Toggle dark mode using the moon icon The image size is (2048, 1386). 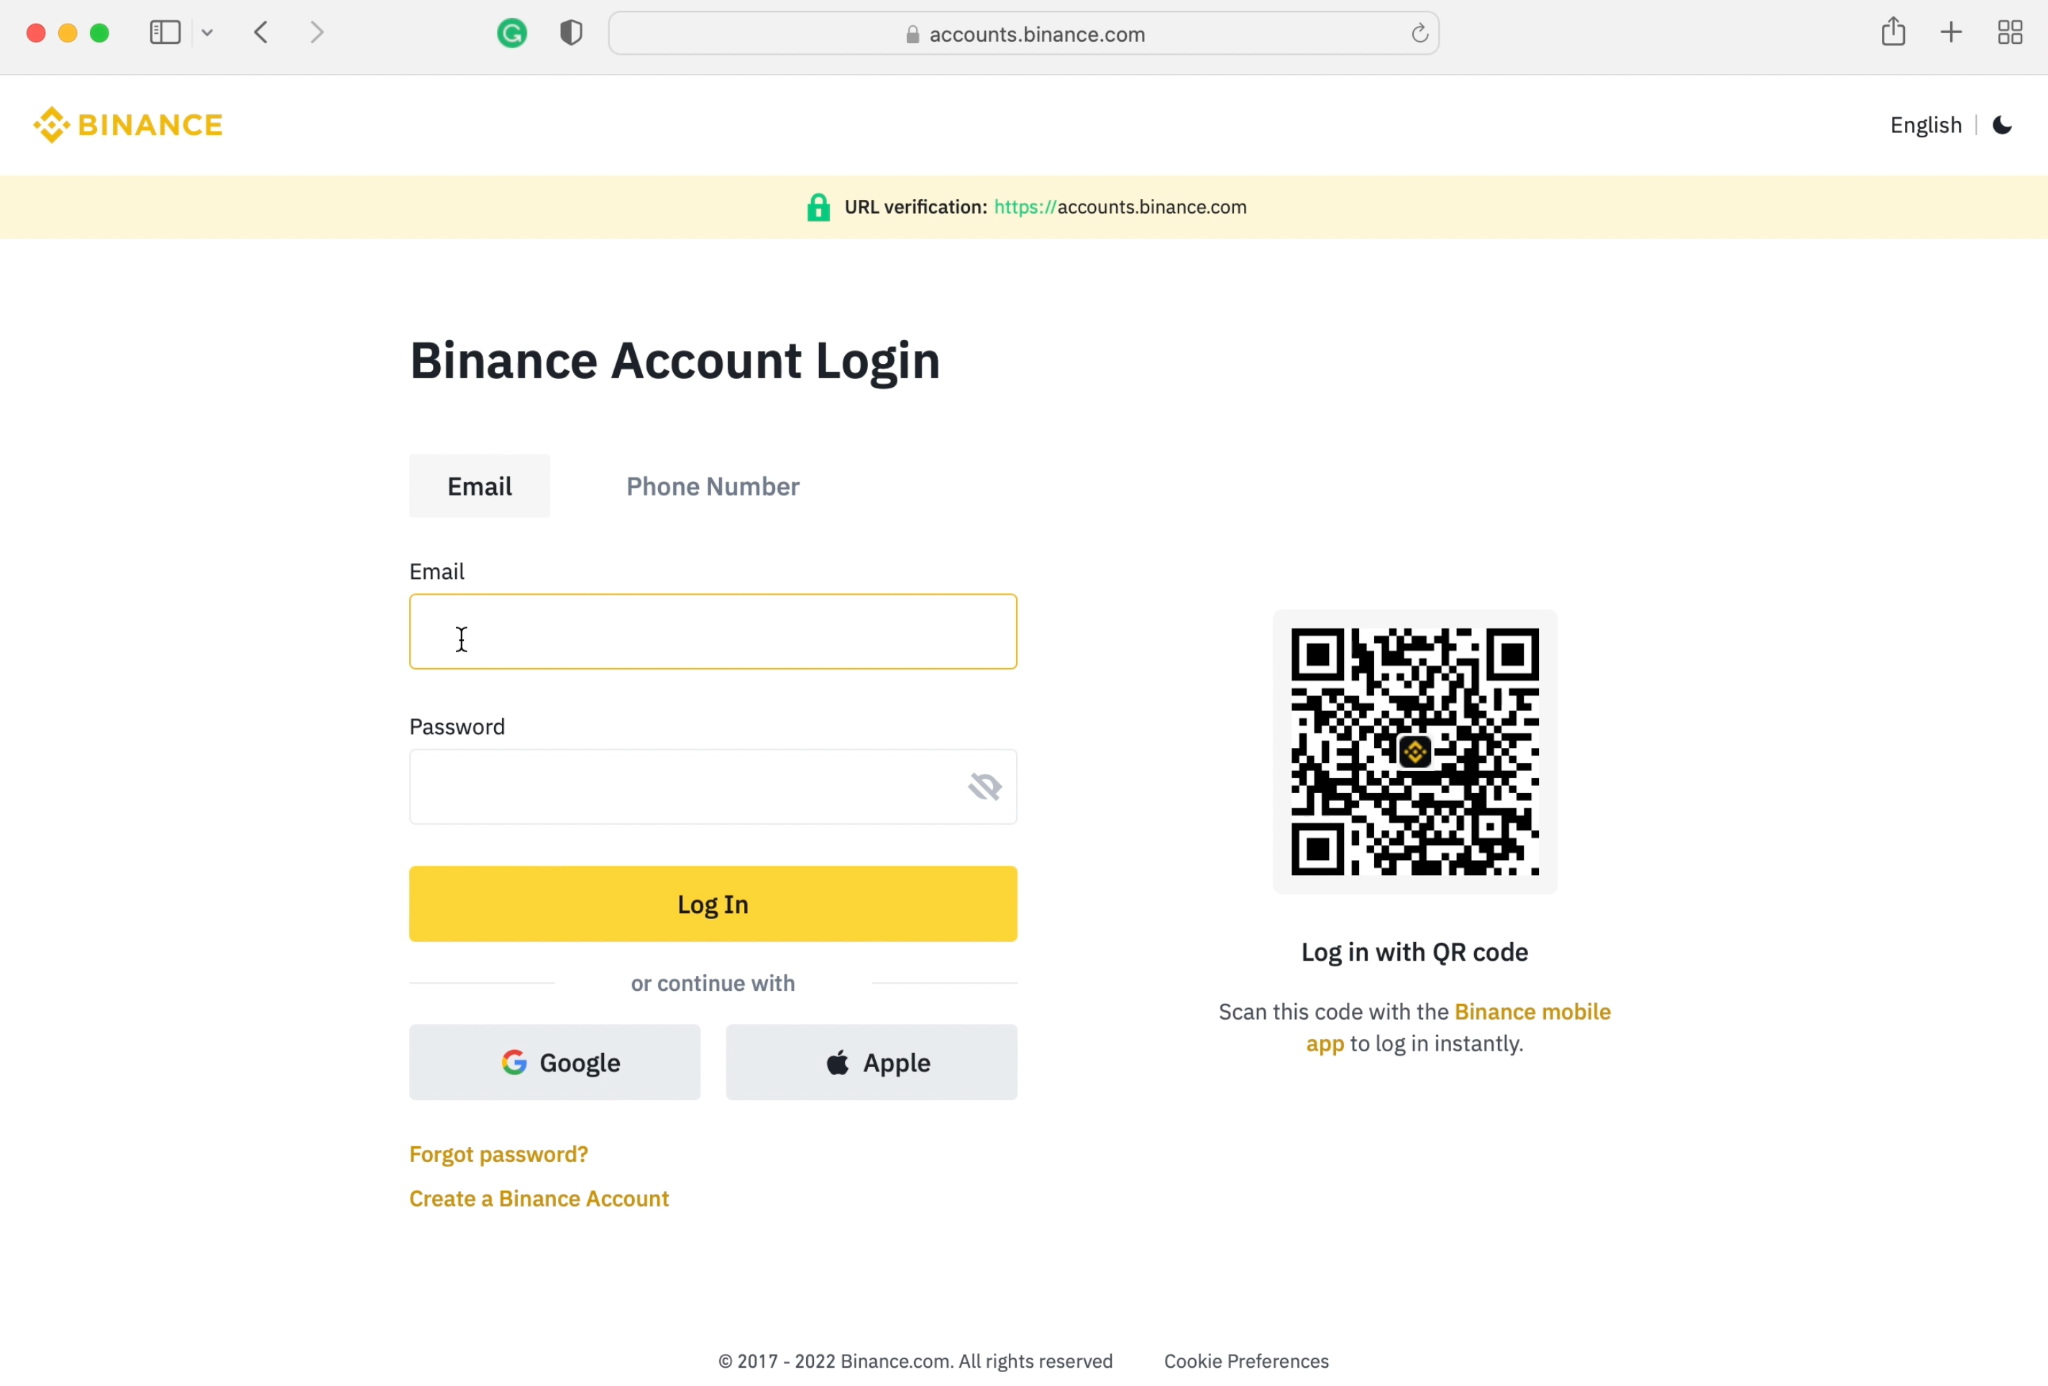pos(2002,125)
